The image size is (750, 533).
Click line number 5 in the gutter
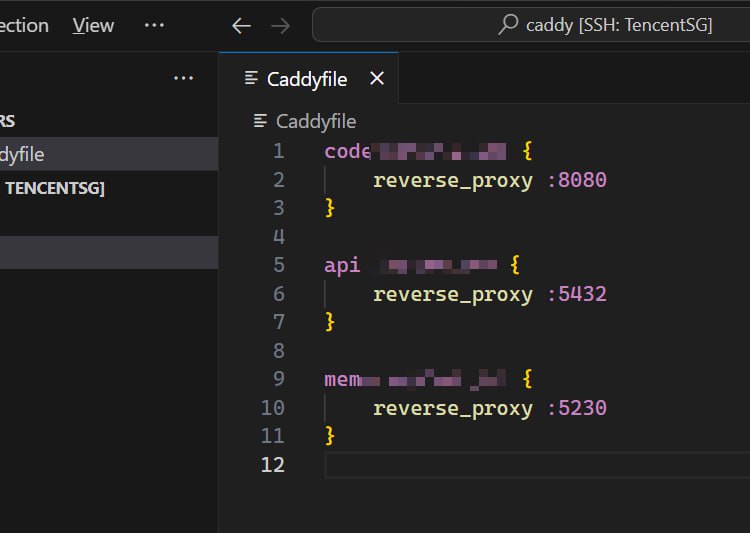tap(277, 265)
